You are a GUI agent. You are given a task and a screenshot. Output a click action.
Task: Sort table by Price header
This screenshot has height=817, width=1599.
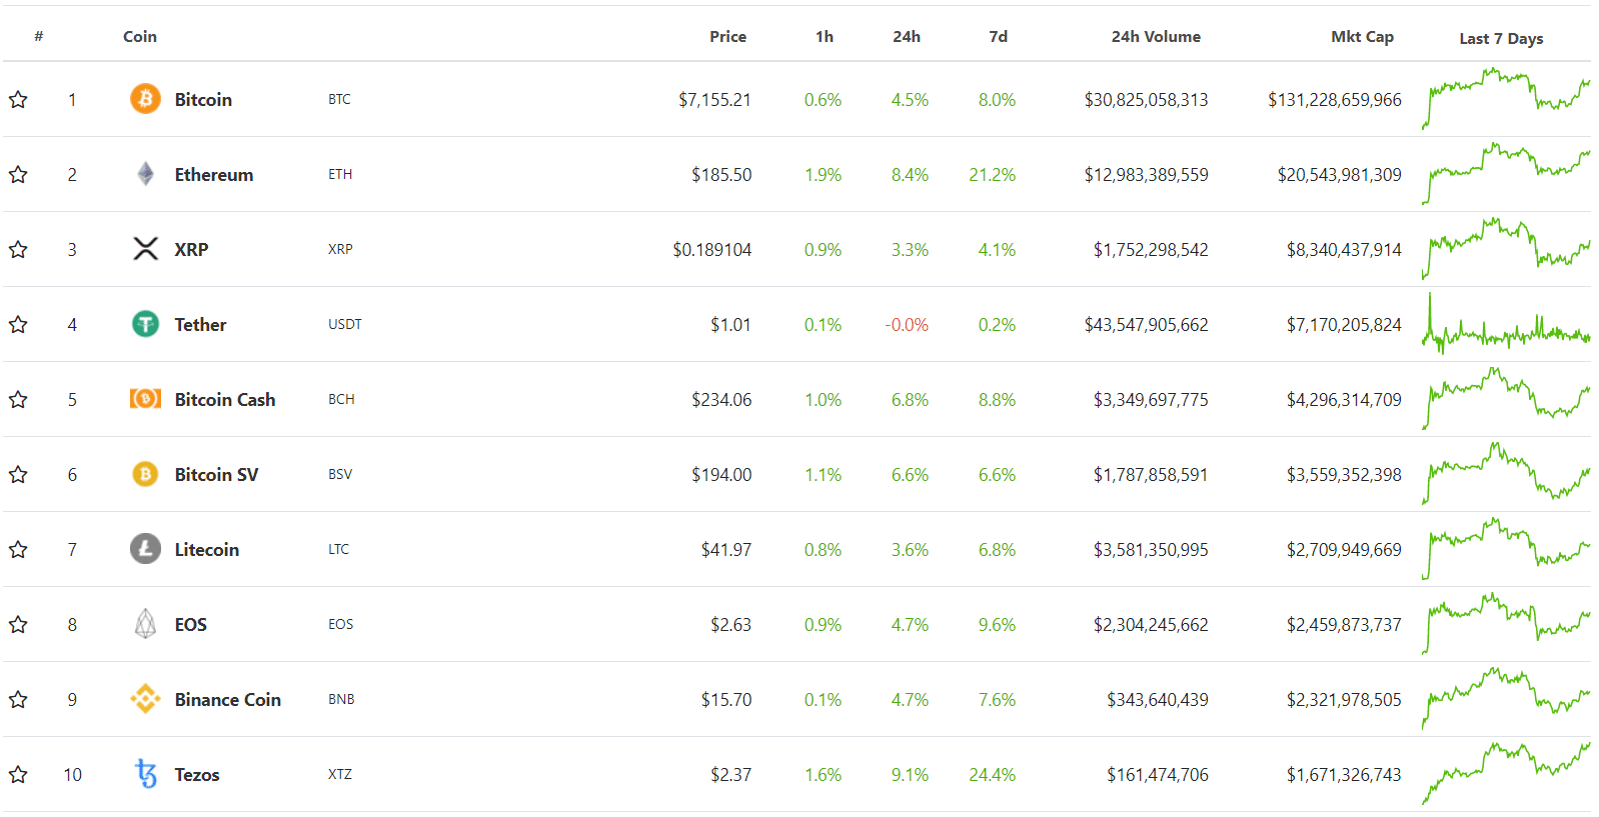728,36
